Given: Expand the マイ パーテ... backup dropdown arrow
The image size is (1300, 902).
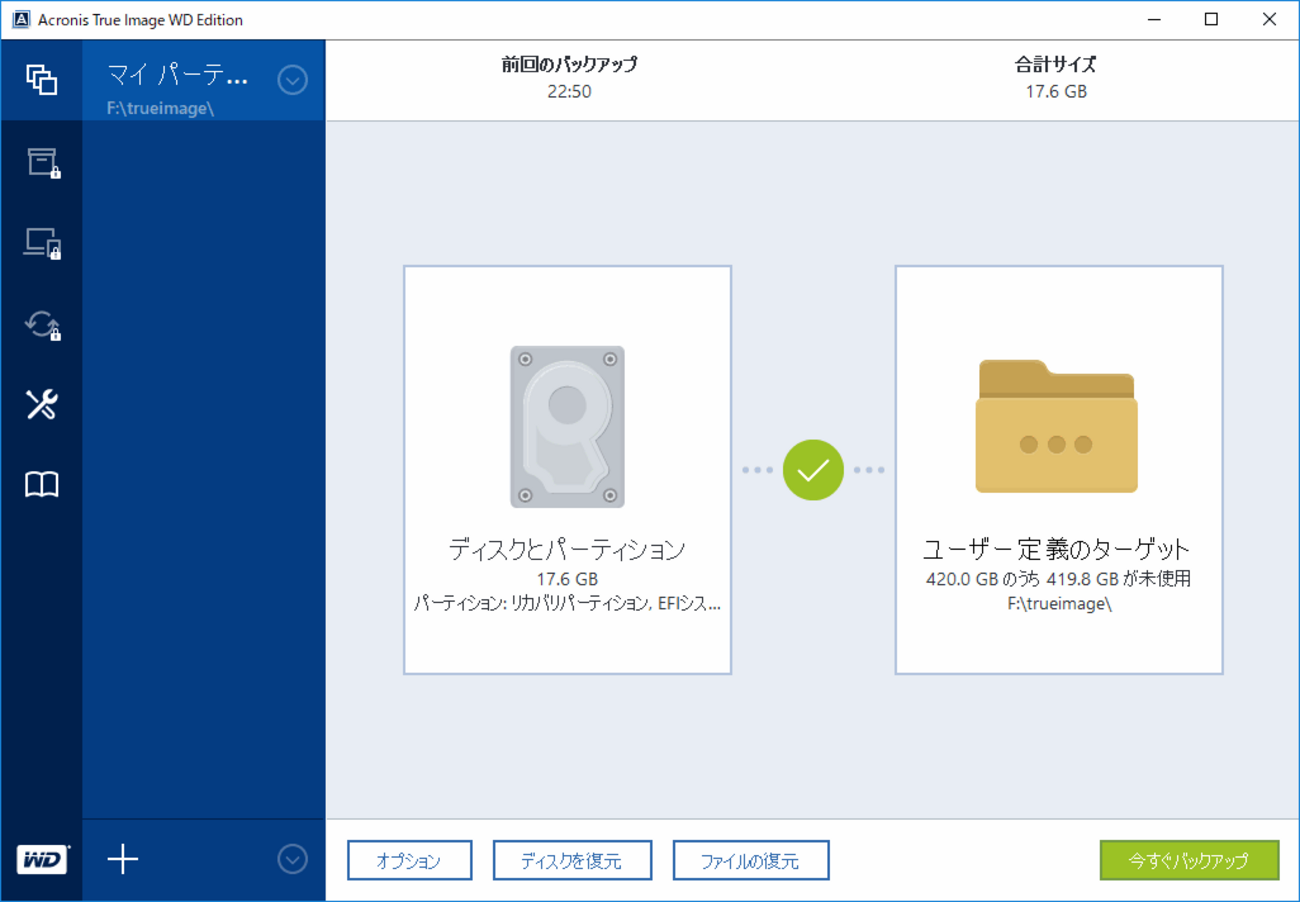Looking at the screenshot, I should 292,80.
